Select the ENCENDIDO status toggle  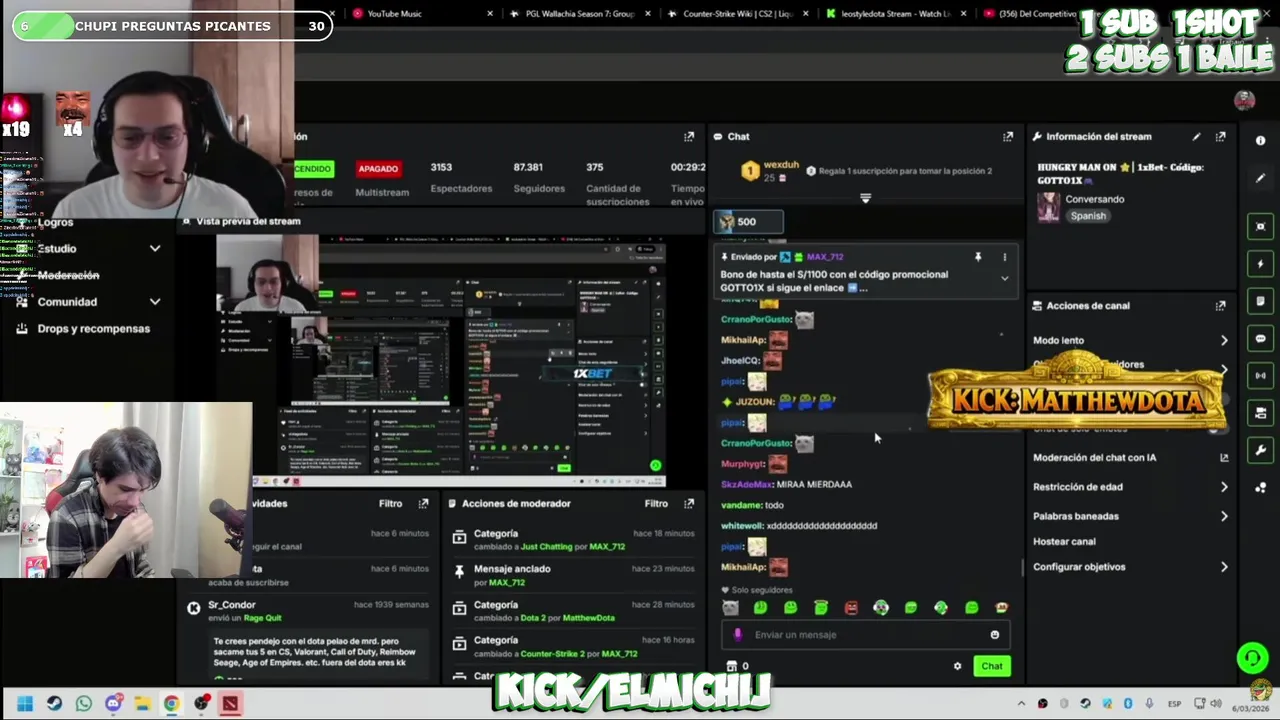(313, 169)
